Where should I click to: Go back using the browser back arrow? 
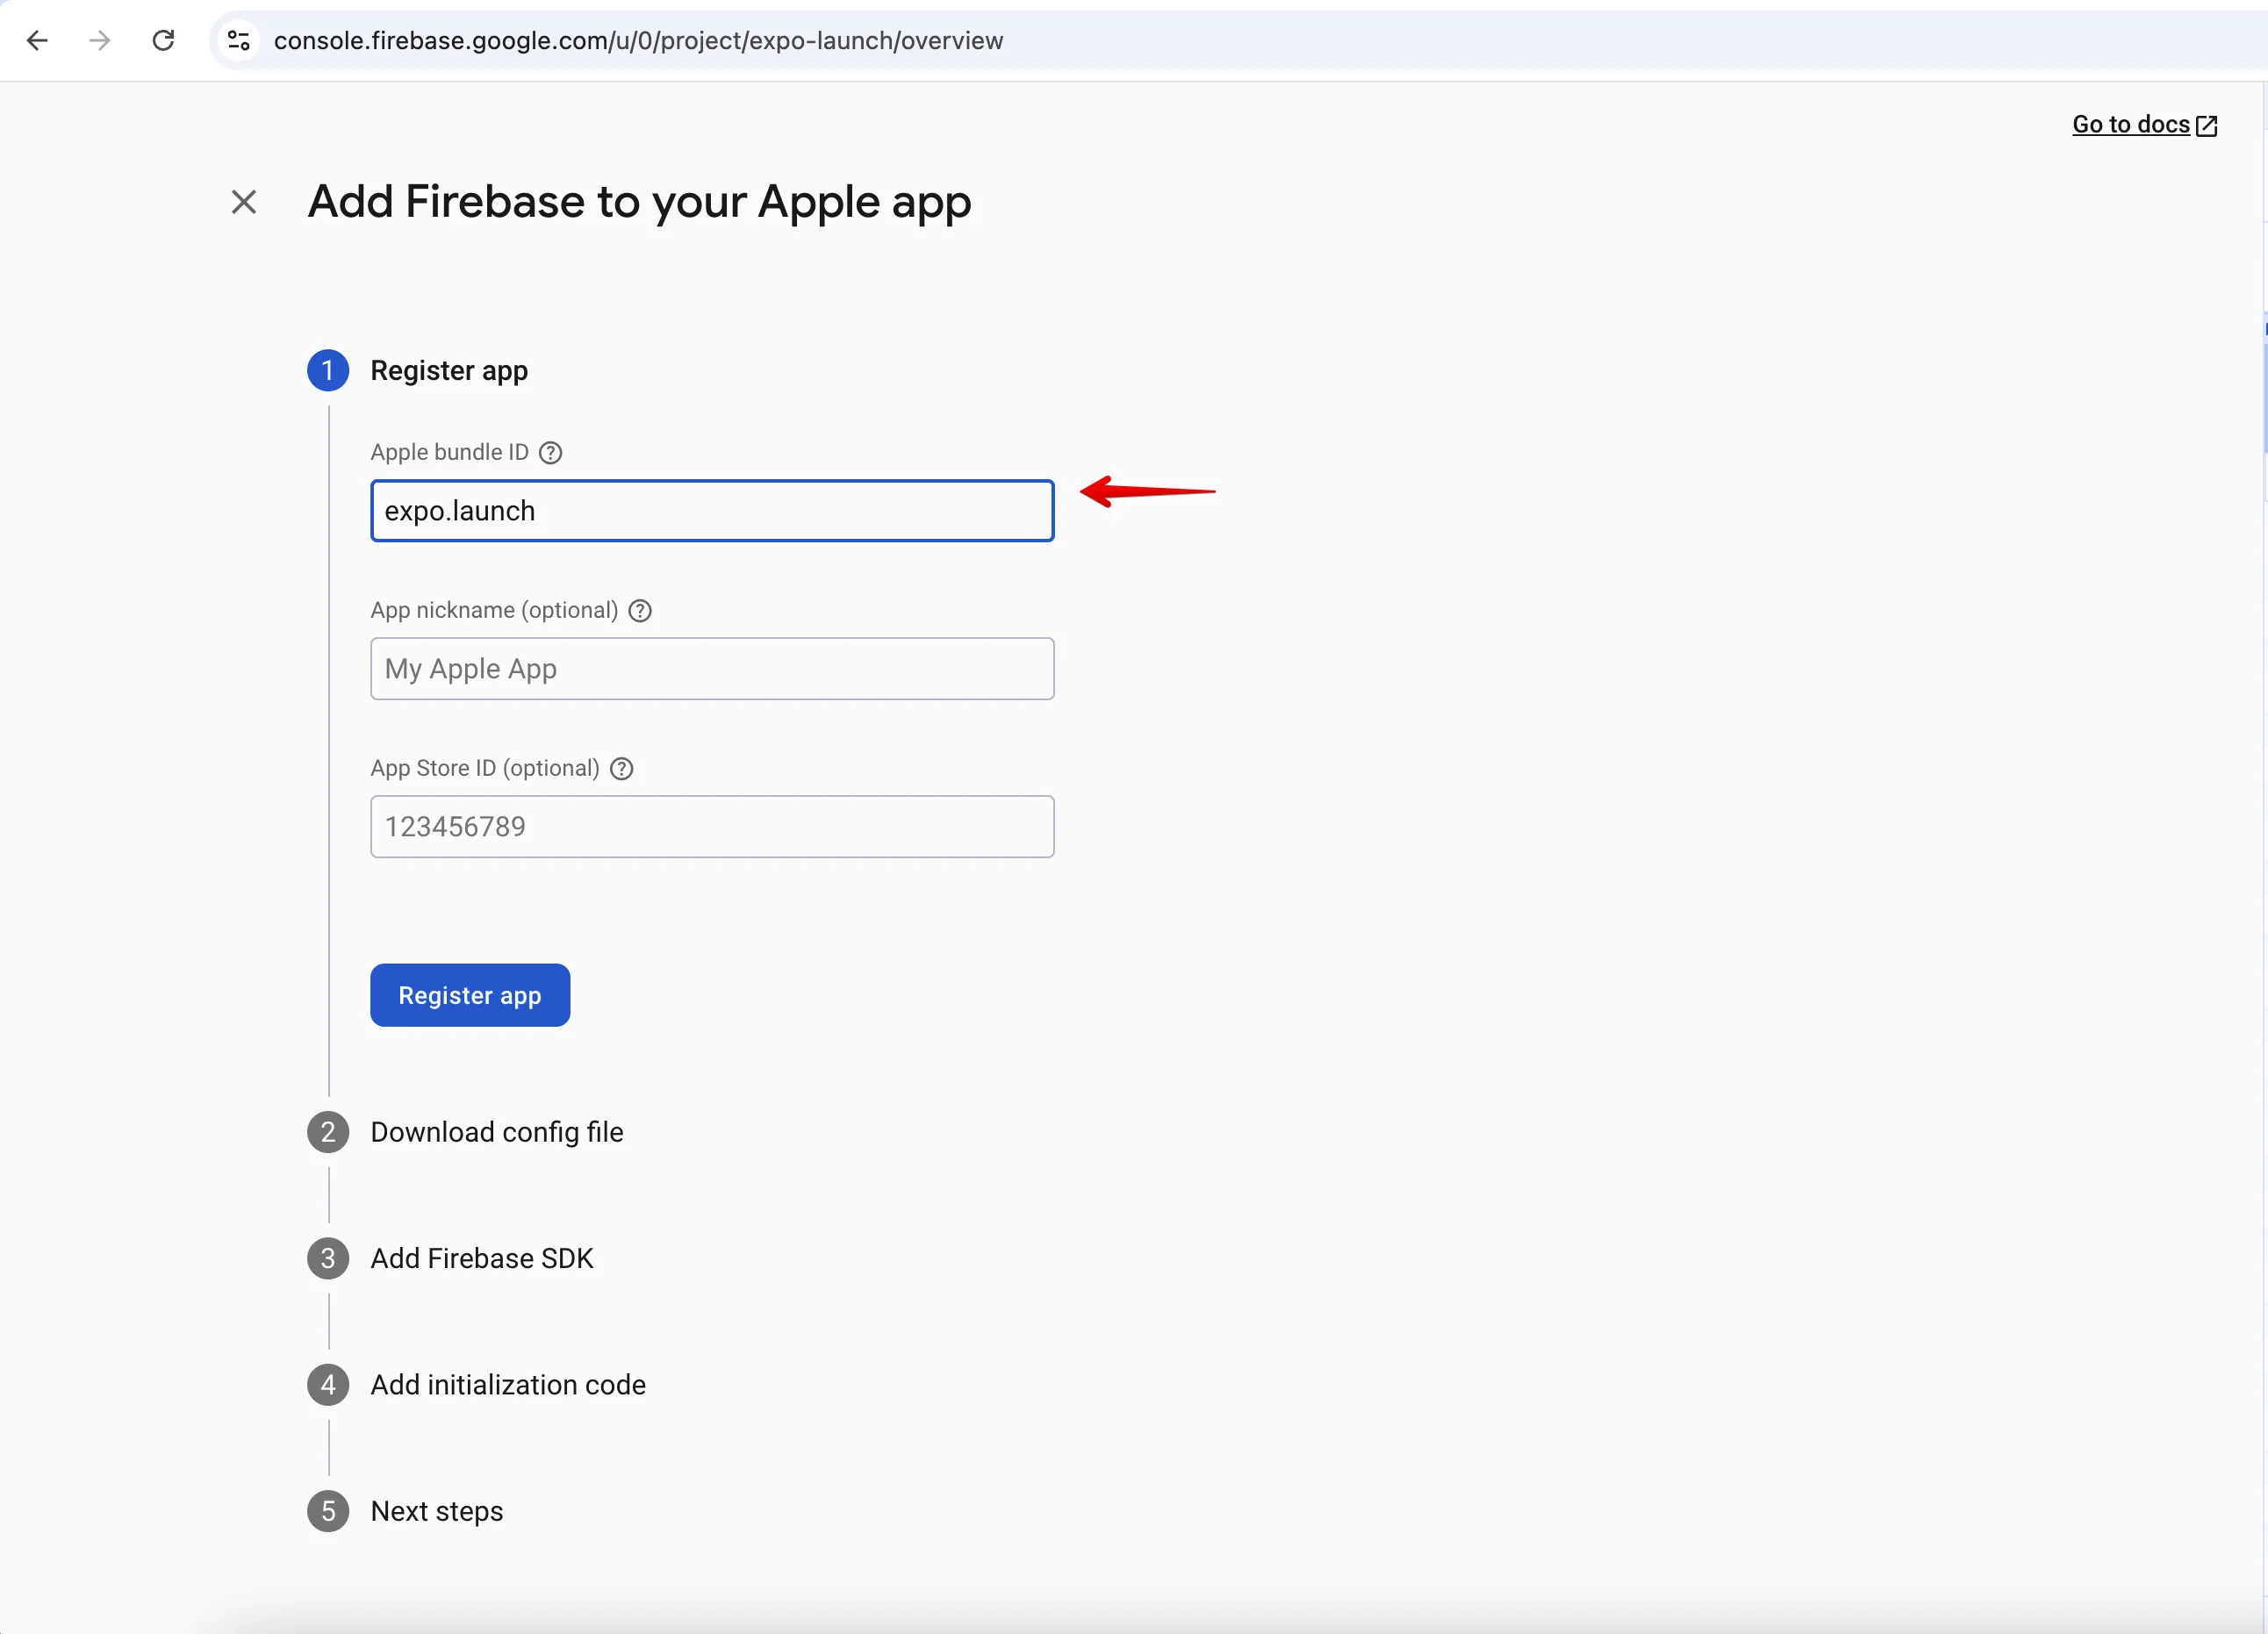coord(37,41)
